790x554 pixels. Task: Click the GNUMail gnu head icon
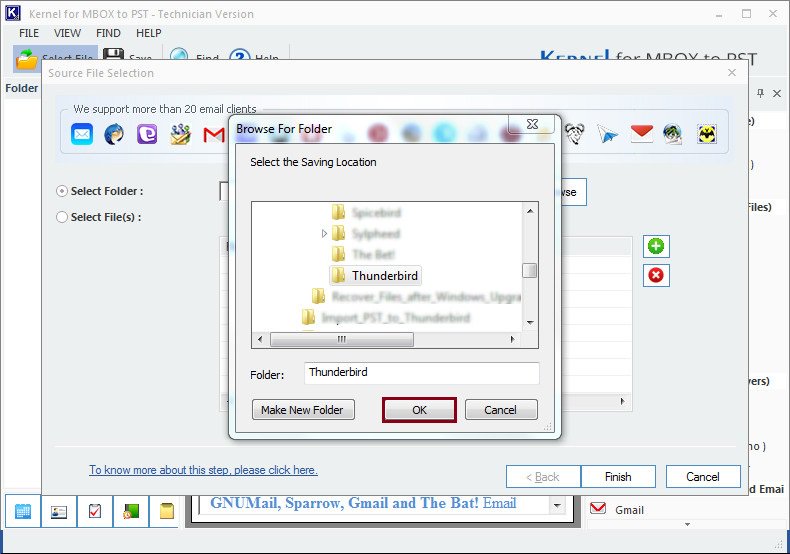574,134
